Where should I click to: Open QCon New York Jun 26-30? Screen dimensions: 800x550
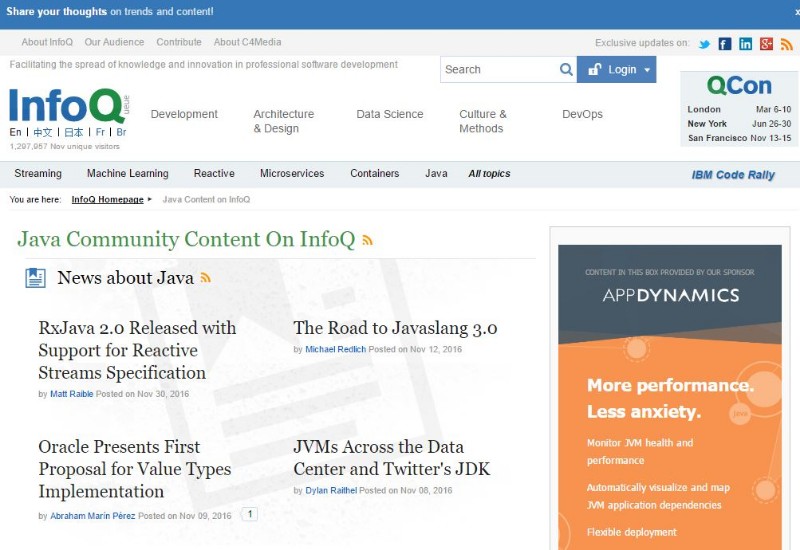click(739, 123)
